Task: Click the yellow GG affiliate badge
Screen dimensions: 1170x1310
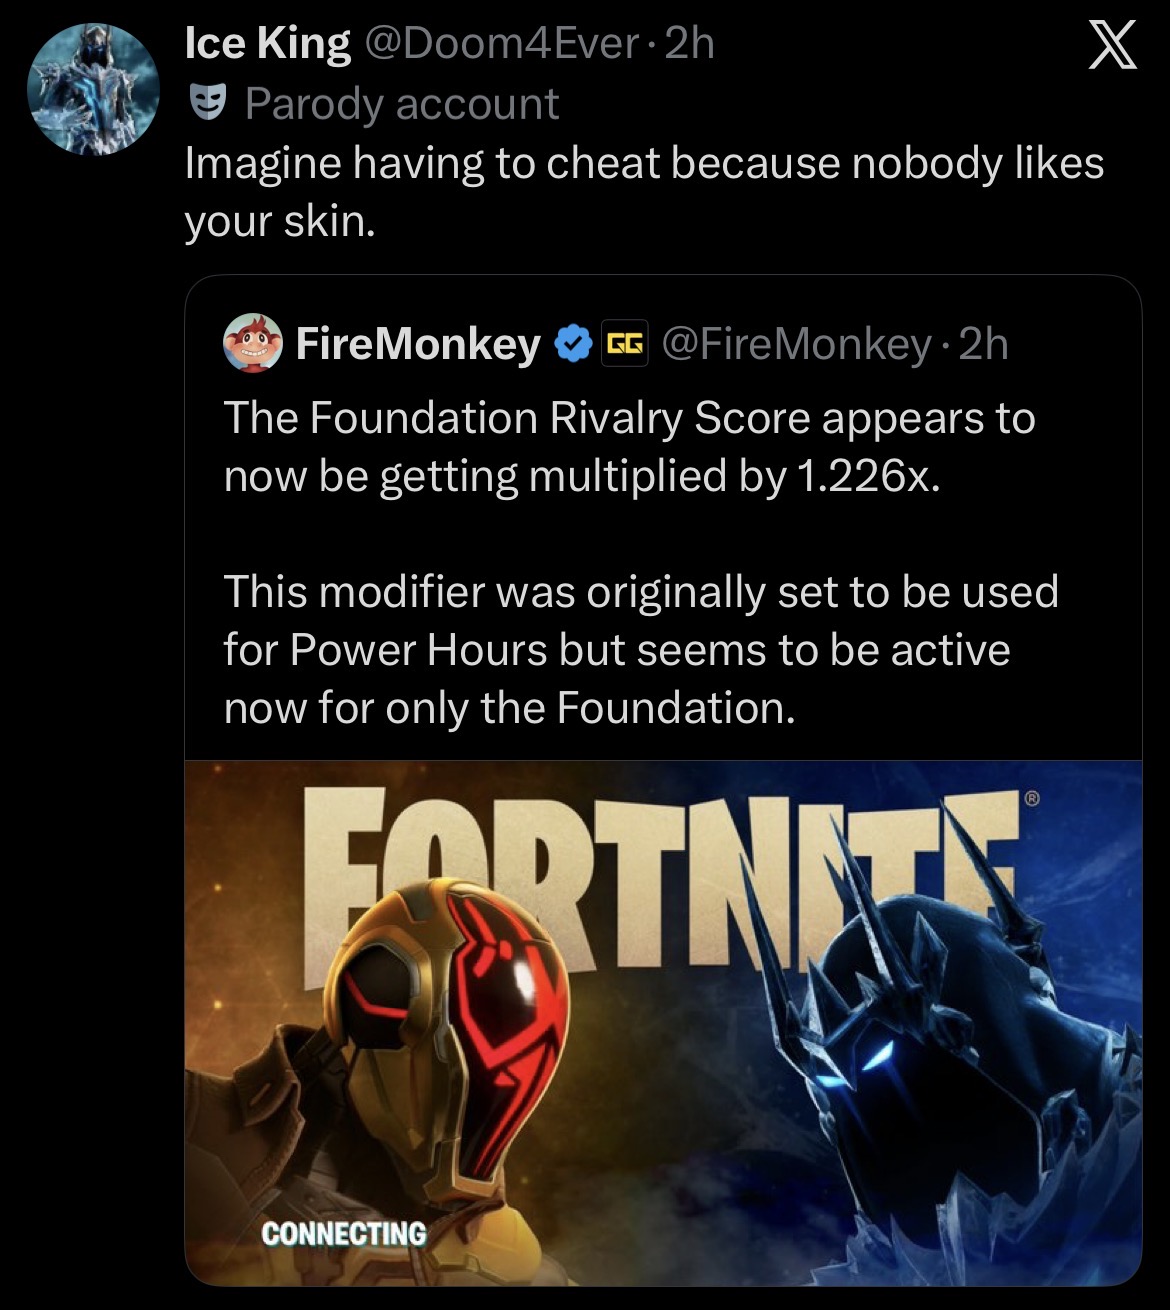Action: [x=624, y=344]
